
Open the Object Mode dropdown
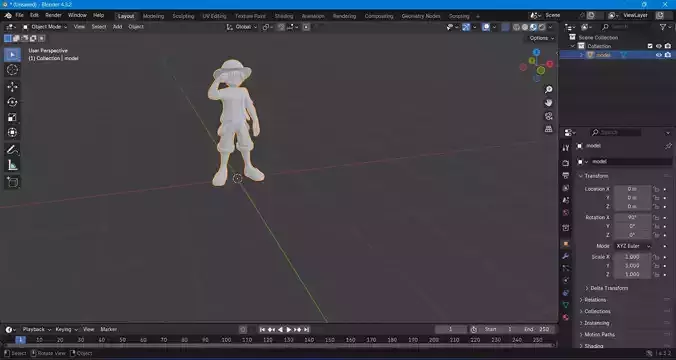[45, 27]
